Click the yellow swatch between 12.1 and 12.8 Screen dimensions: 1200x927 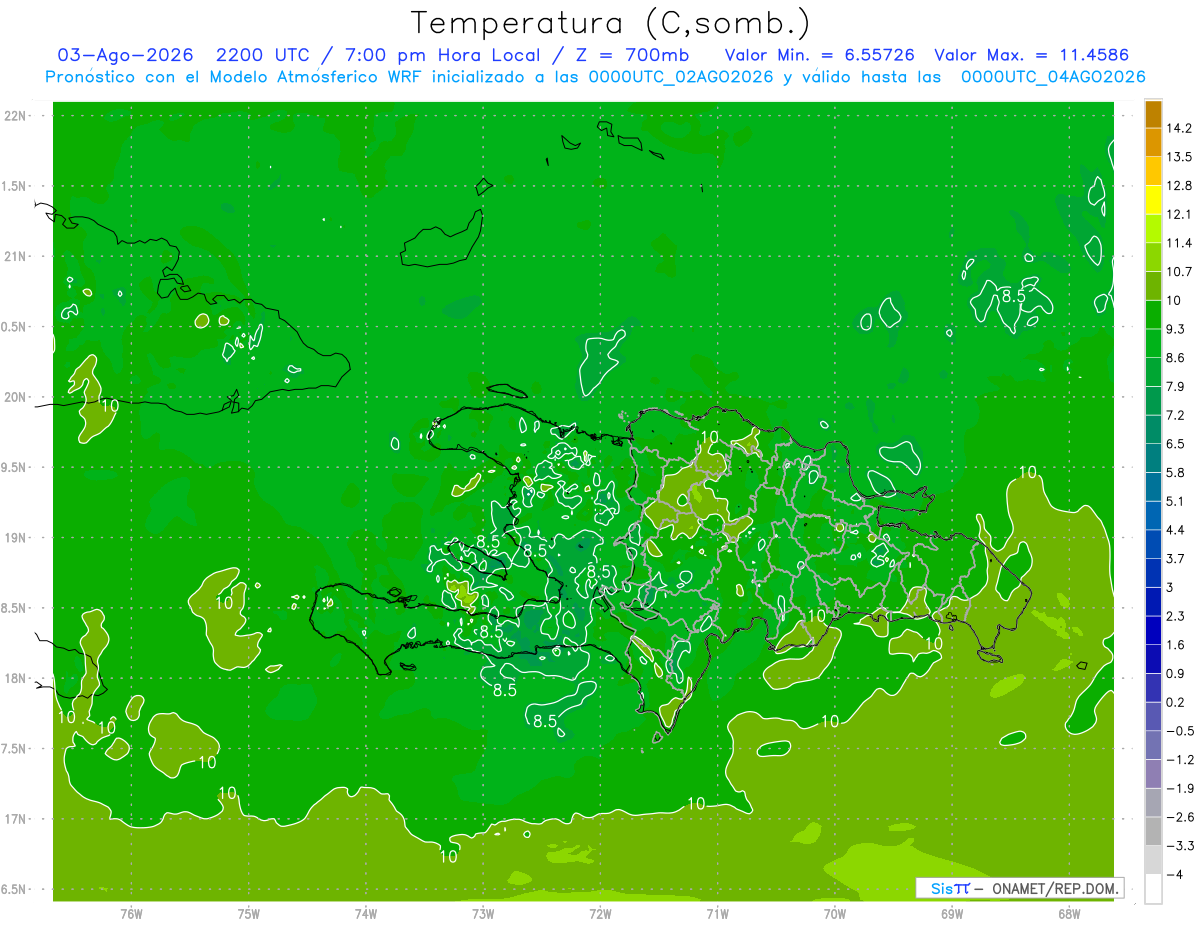click(x=1153, y=200)
